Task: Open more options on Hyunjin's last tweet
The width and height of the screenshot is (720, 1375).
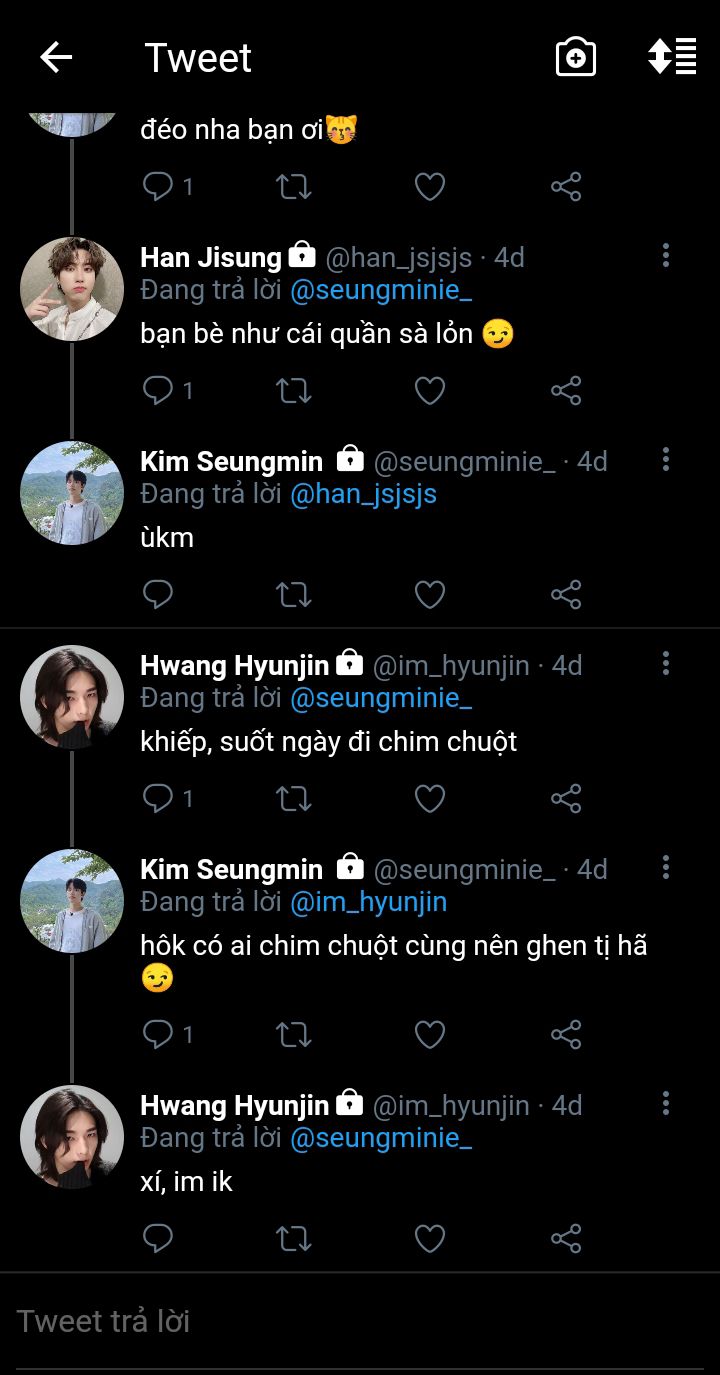Action: pyautogui.click(x=666, y=1104)
